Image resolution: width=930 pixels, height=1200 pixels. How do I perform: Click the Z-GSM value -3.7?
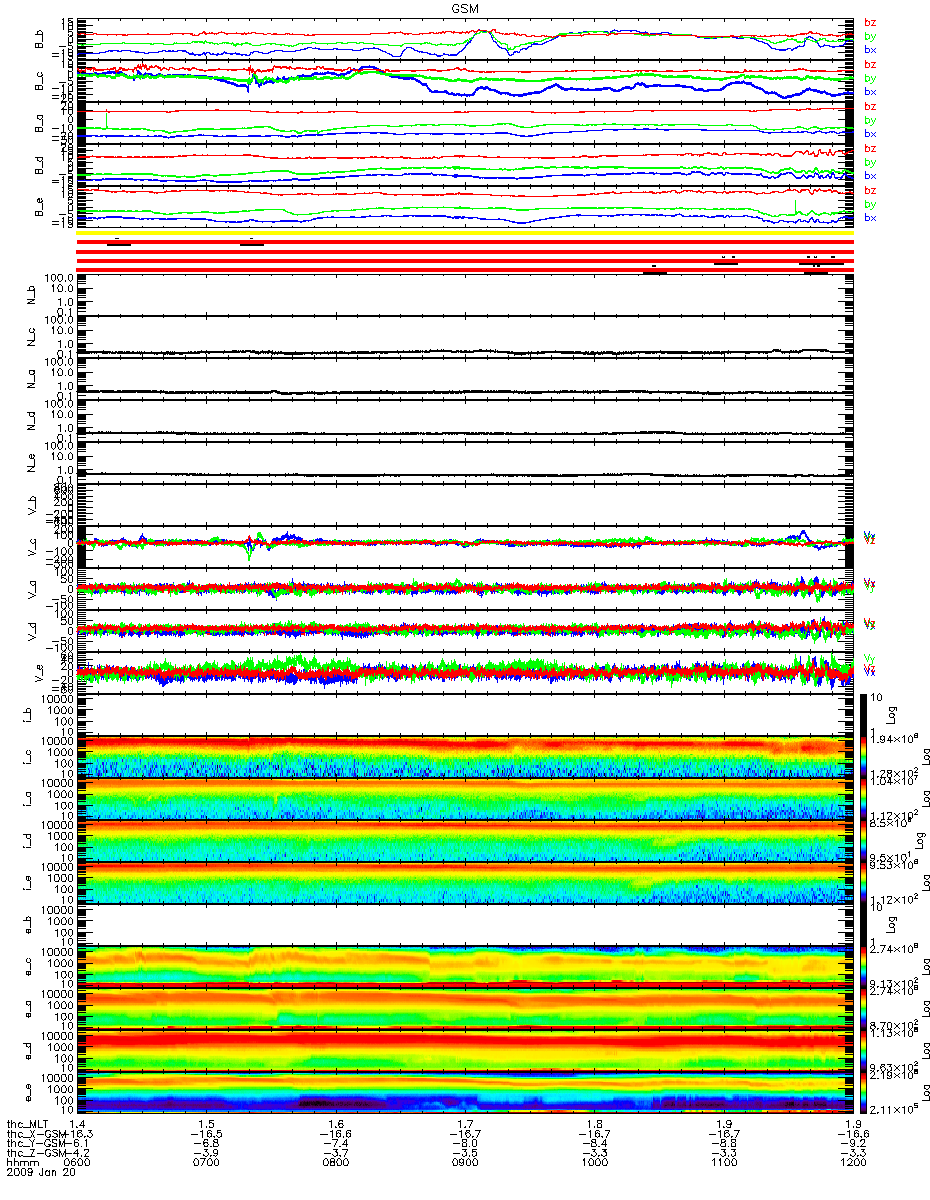(x=335, y=1153)
